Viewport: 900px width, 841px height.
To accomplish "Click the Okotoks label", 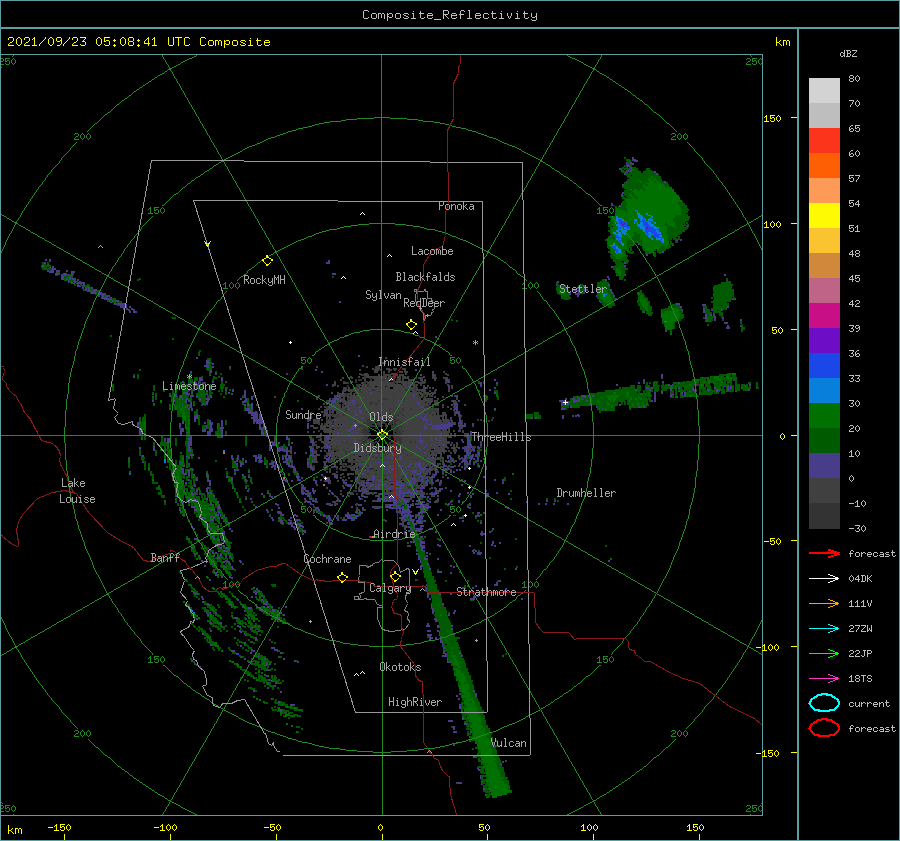I will tap(400, 667).
